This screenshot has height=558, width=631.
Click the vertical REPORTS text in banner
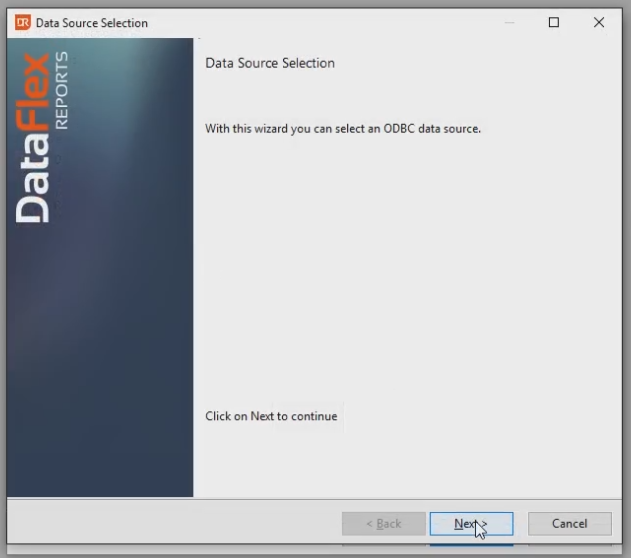62,90
